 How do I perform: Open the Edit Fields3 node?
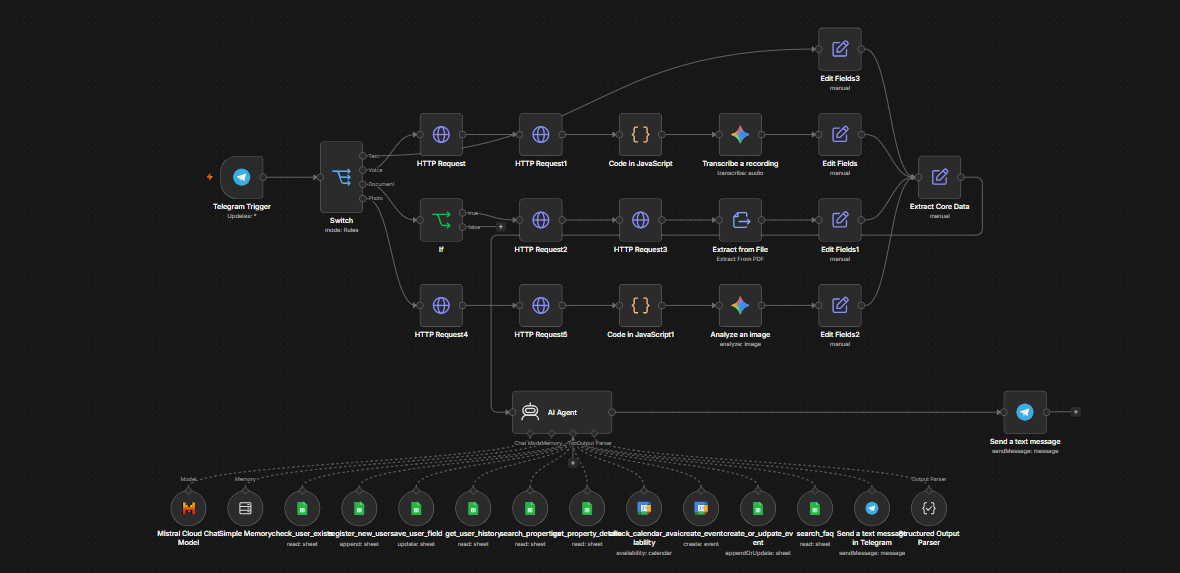[840, 49]
